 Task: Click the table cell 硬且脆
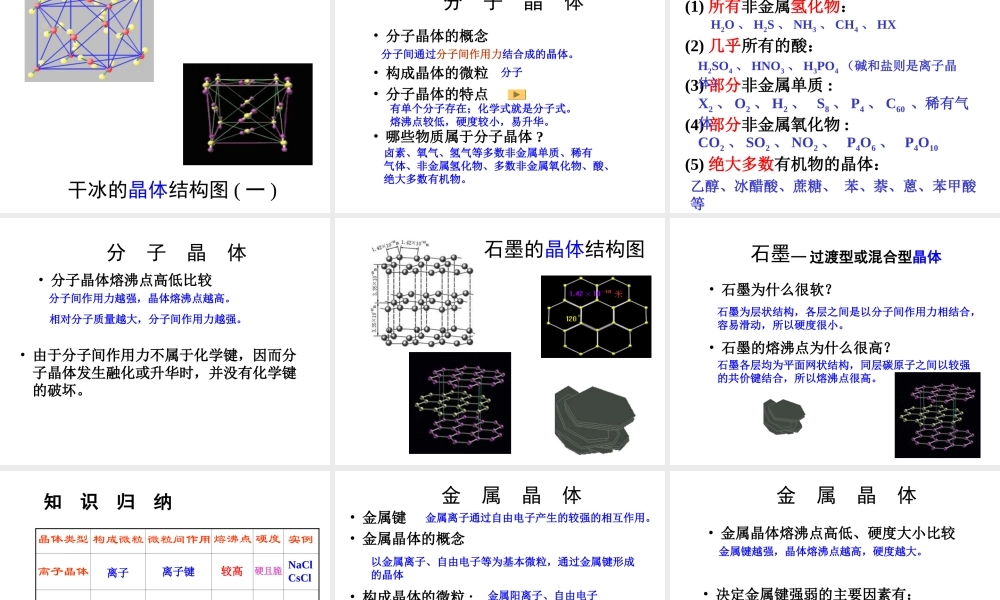(x=268, y=571)
